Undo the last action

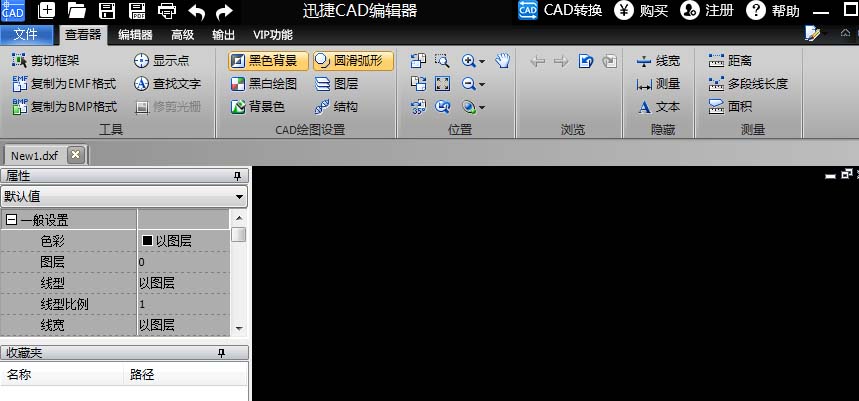coord(196,12)
